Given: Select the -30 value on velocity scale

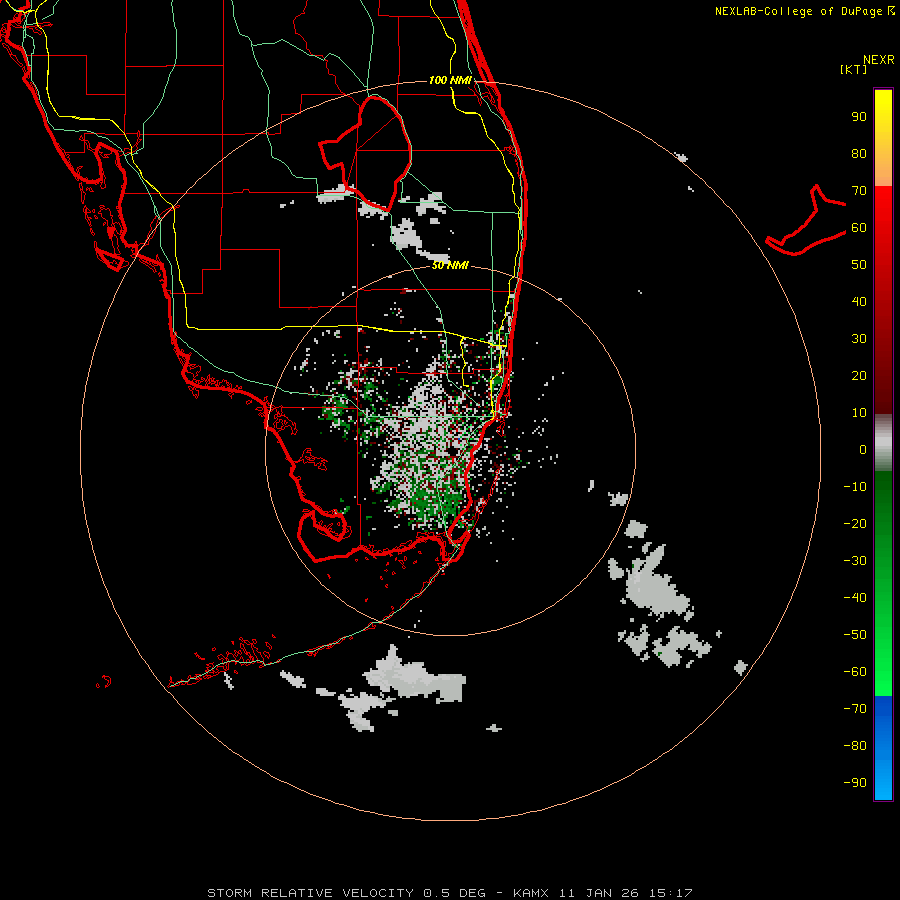Looking at the screenshot, I should click(x=855, y=561).
